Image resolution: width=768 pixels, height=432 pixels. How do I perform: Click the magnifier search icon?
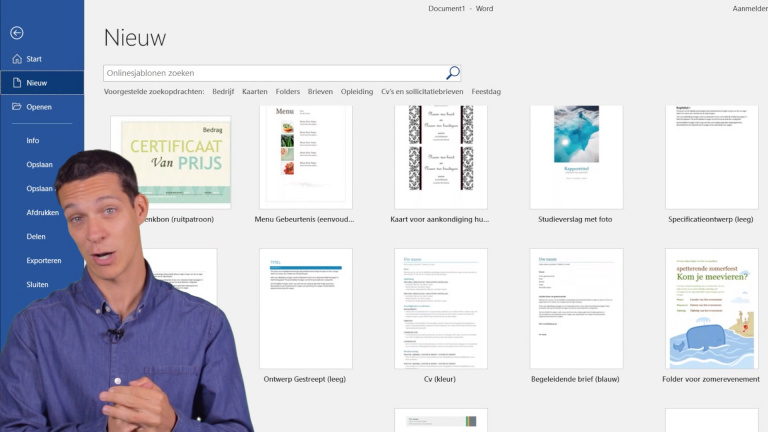pyautogui.click(x=452, y=73)
